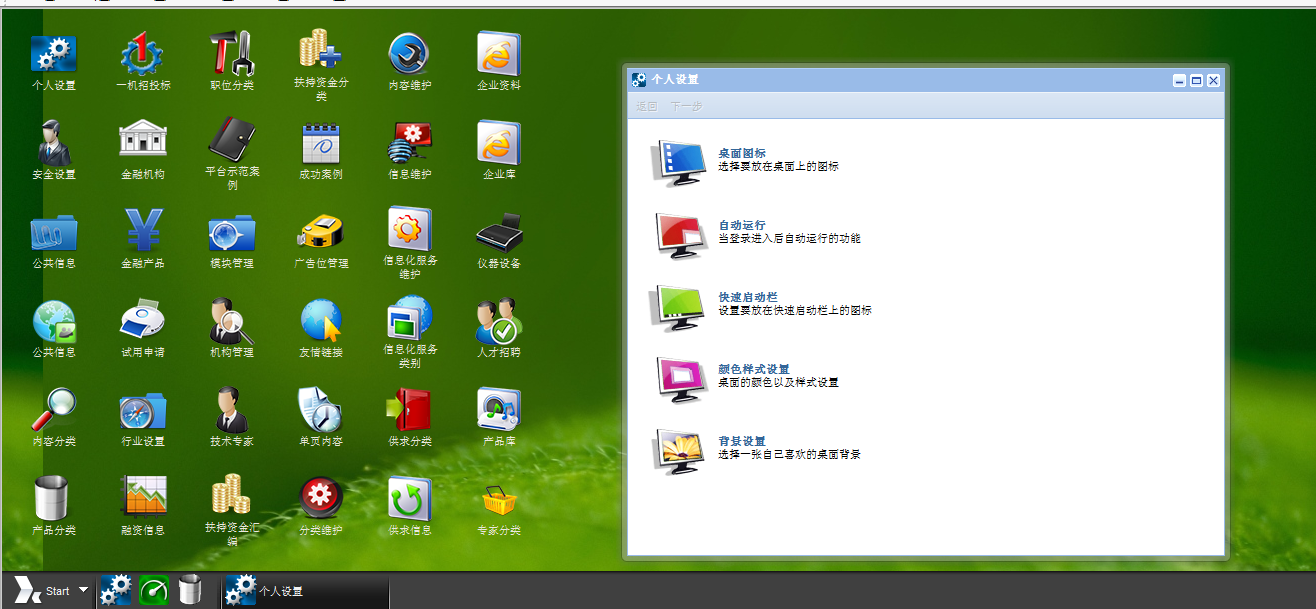Screen dimensions: 1316x609
Task: Open the 自动运行 settings link
Action: (x=742, y=225)
